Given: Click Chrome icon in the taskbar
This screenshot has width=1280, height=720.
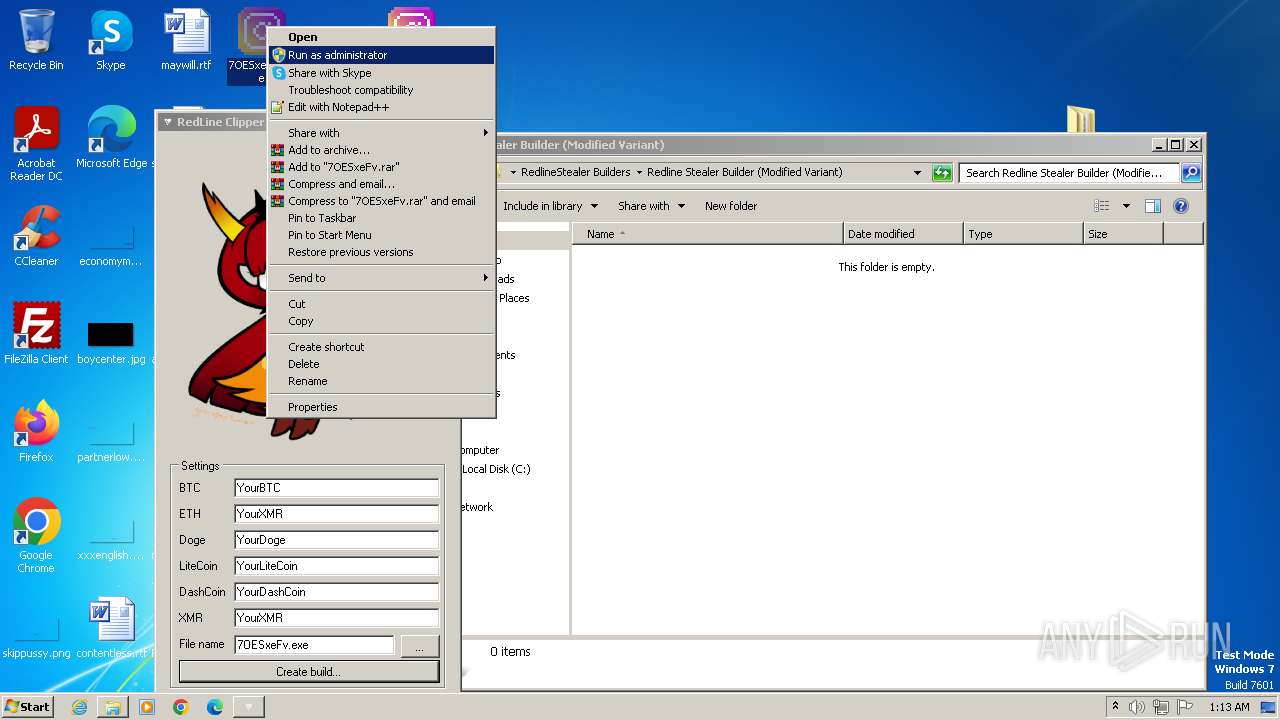Looking at the screenshot, I should point(181,707).
